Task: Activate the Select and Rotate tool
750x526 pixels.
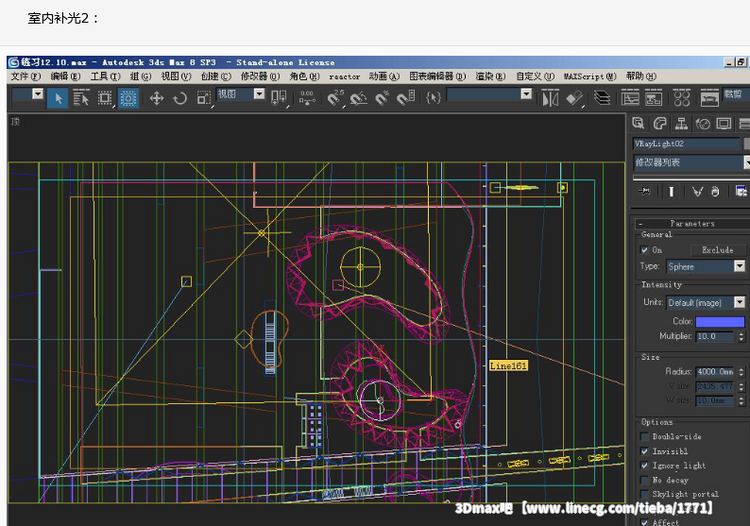Action: tap(180, 99)
